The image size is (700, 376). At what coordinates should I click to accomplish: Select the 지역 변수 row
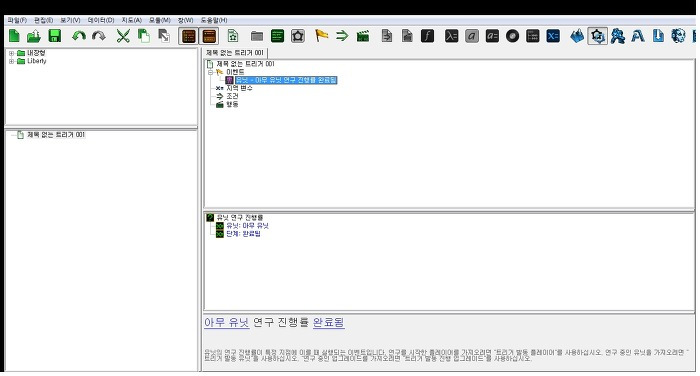point(239,88)
